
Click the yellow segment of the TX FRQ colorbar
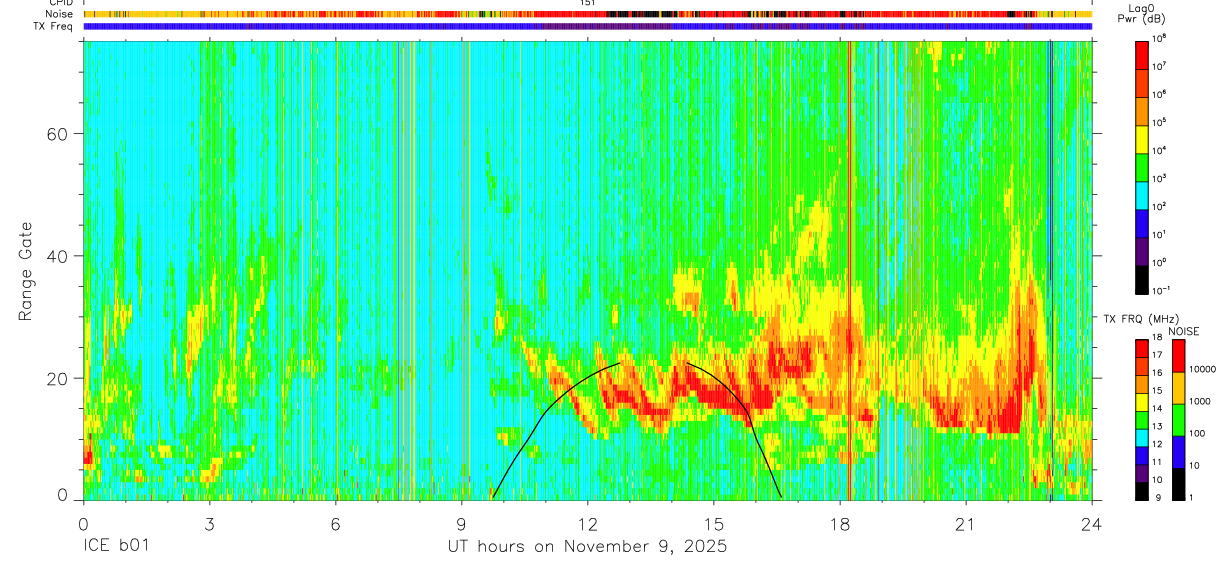[1141, 403]
